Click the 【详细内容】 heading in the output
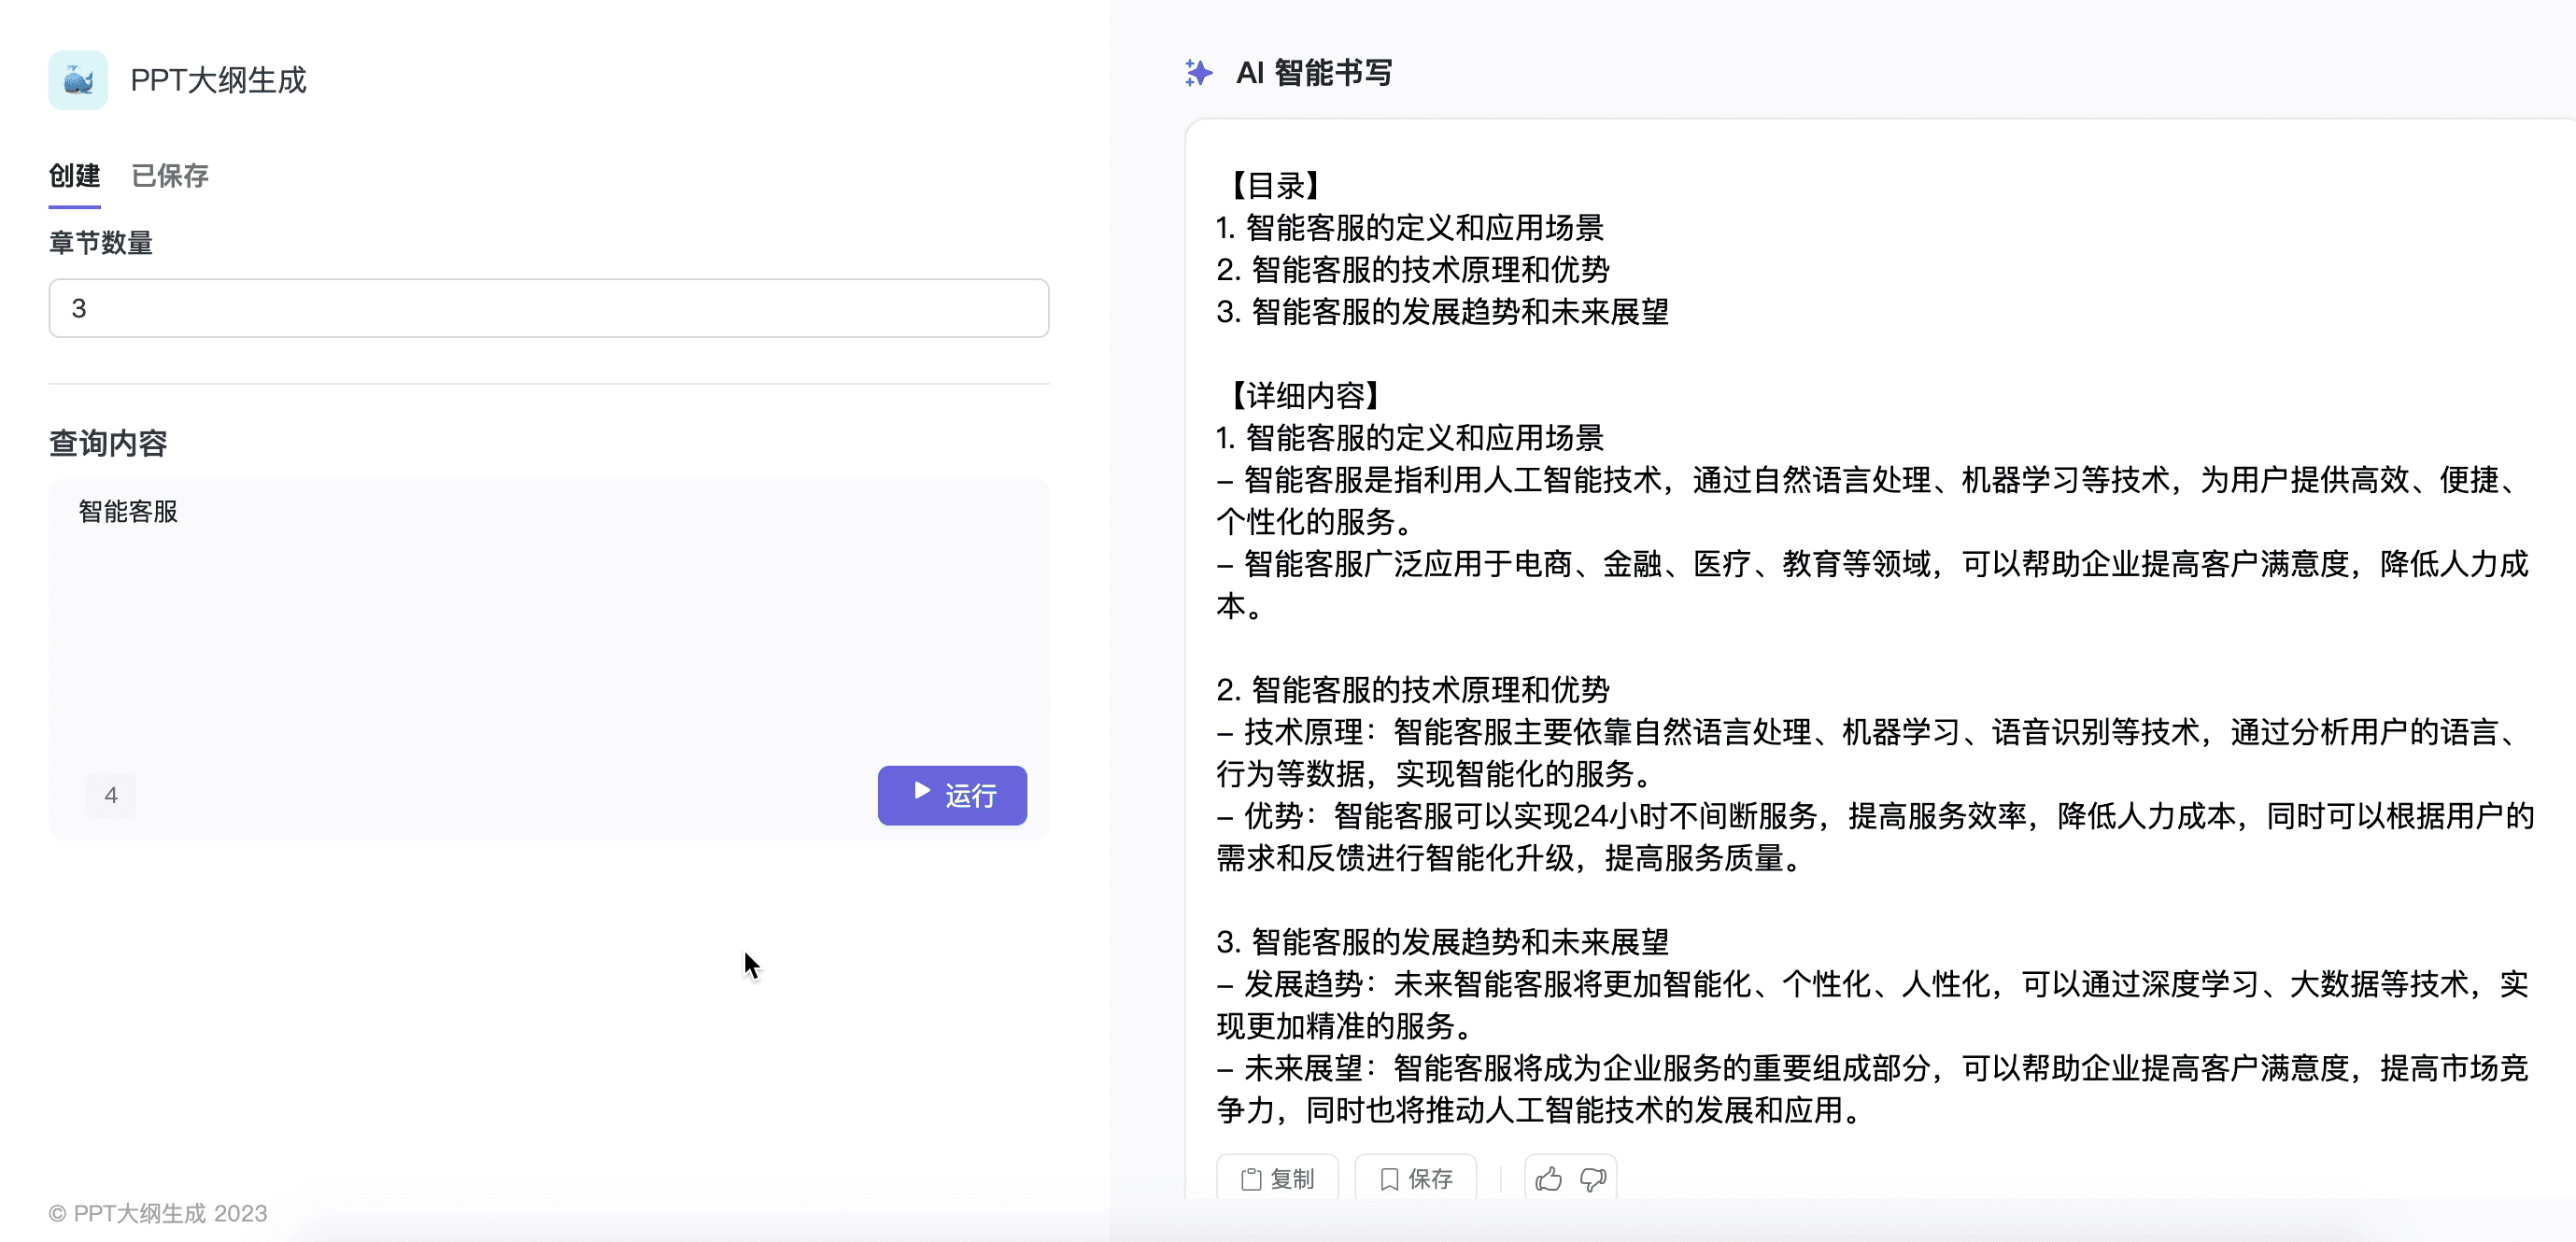The height and width of the screenshot is (1242, 2576). (1304, 395)
